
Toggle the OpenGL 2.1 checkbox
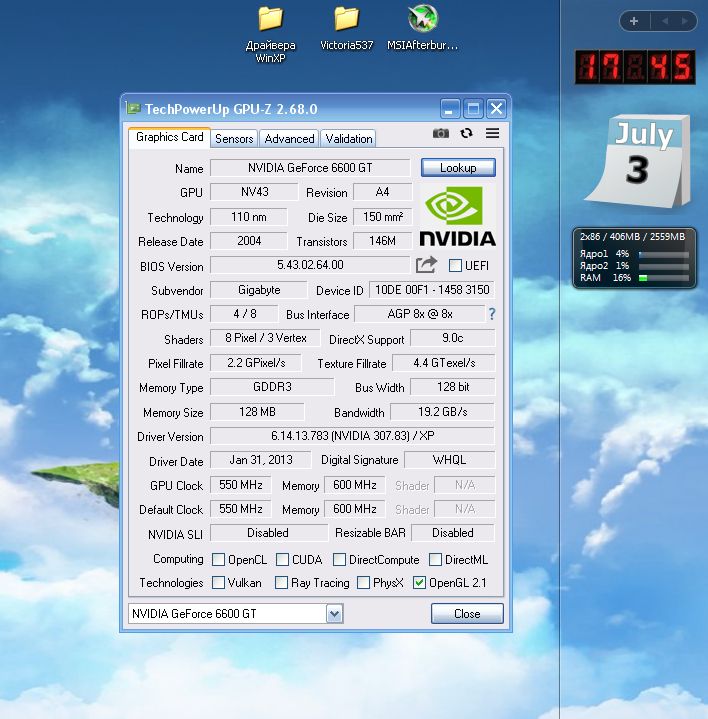pyautogui.click(x=419, y=583)
